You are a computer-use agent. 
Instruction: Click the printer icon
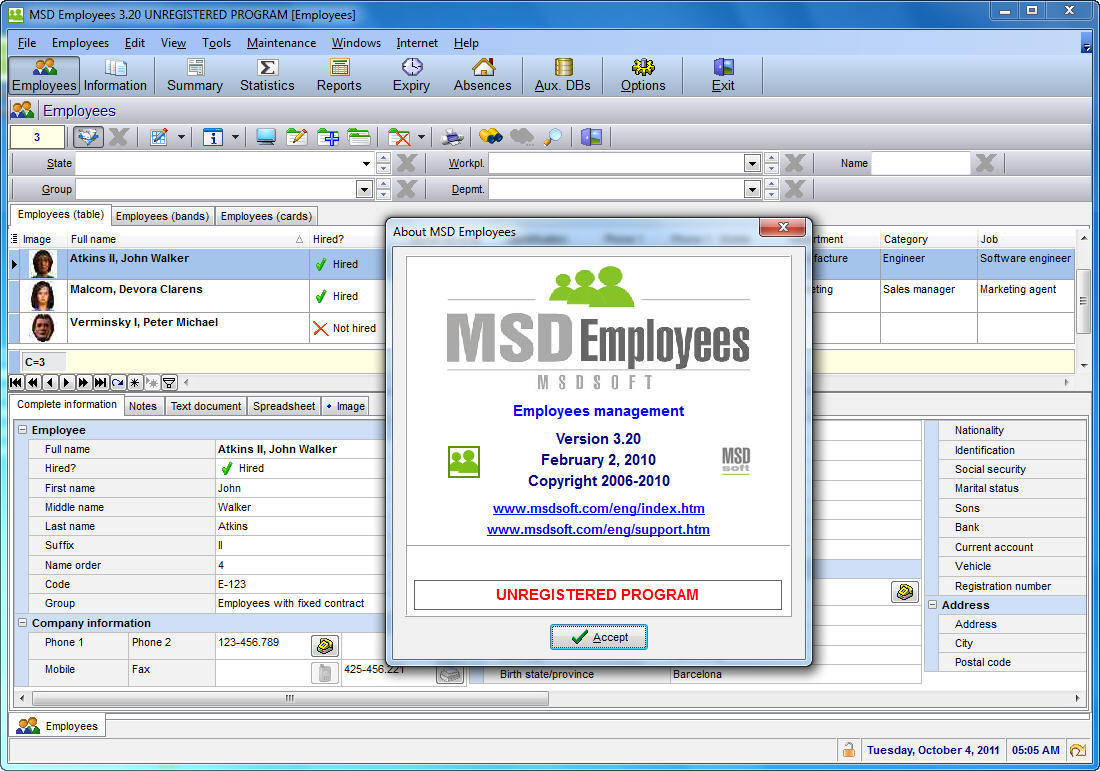(452, 137)
